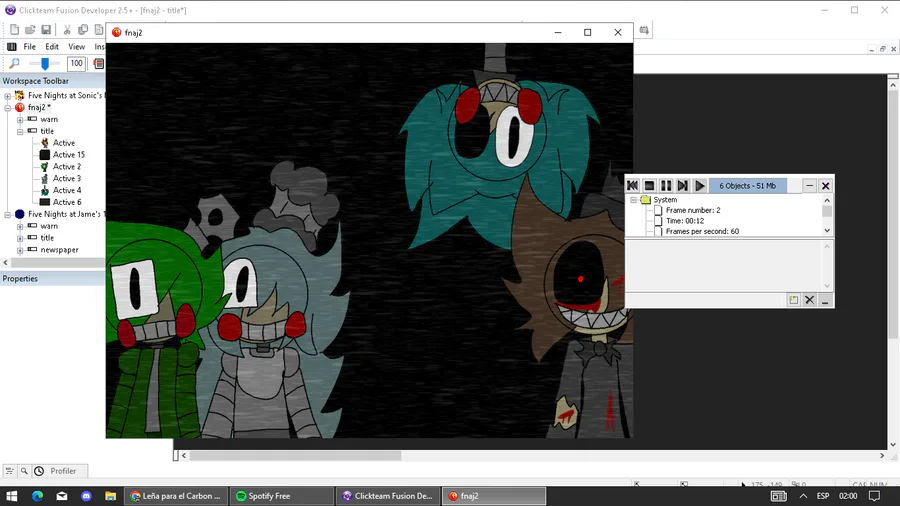This screenshot has height=506, width=900.
Task: Click the frame editor horizontal scrollbar thumb
Action: tap(296, 456)
